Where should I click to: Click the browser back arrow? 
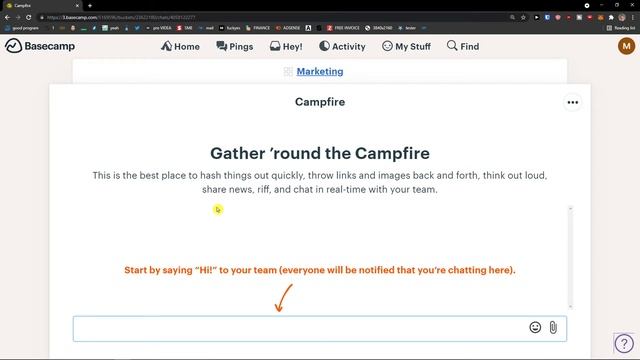click(x=7, y=17)
